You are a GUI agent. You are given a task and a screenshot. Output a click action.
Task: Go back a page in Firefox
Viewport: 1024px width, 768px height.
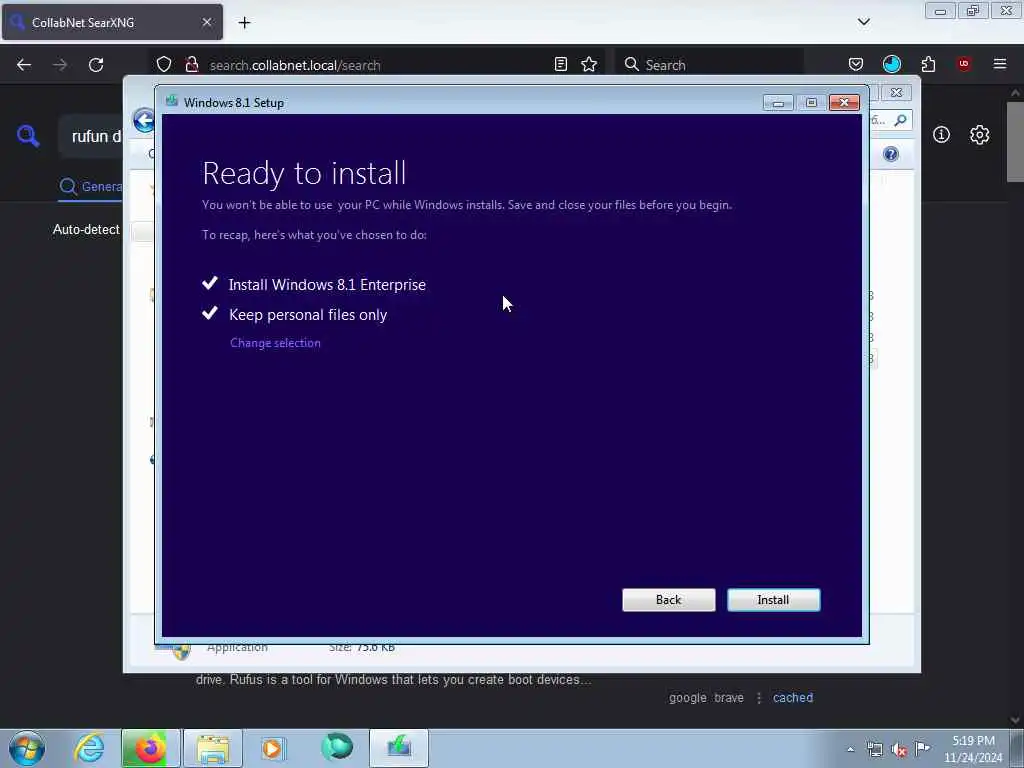(24, 65)
